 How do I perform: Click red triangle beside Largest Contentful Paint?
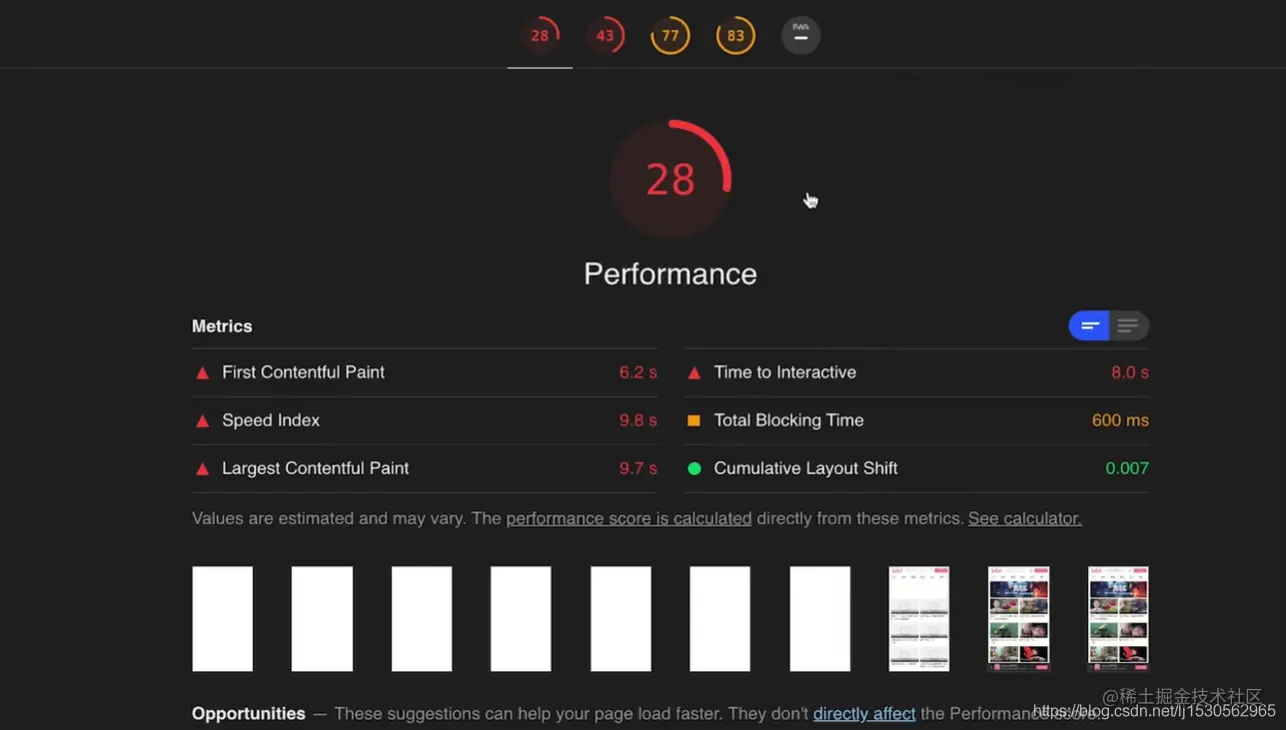202,469
